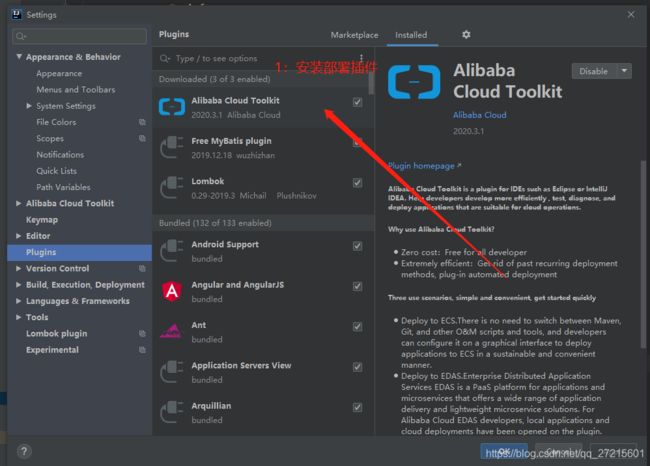The image size is (650, 466).
Task: Toggle Ant plugin enabled checkbox
Action: pos(357,326)
